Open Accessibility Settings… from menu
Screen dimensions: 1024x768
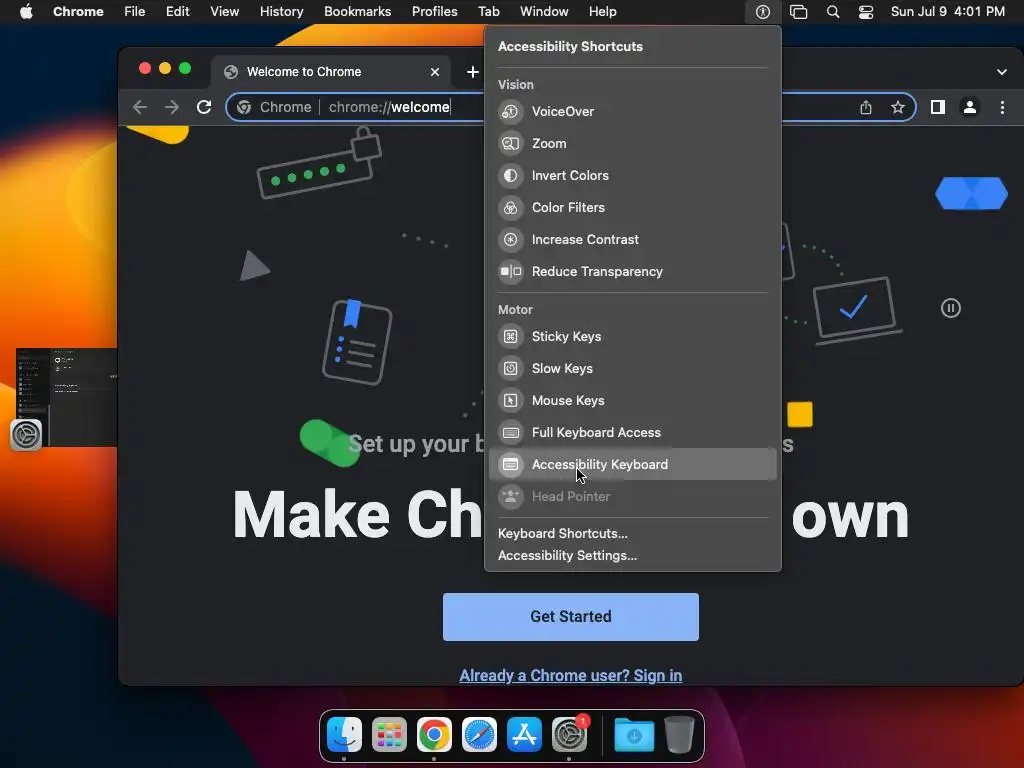(x=567, y=556)
